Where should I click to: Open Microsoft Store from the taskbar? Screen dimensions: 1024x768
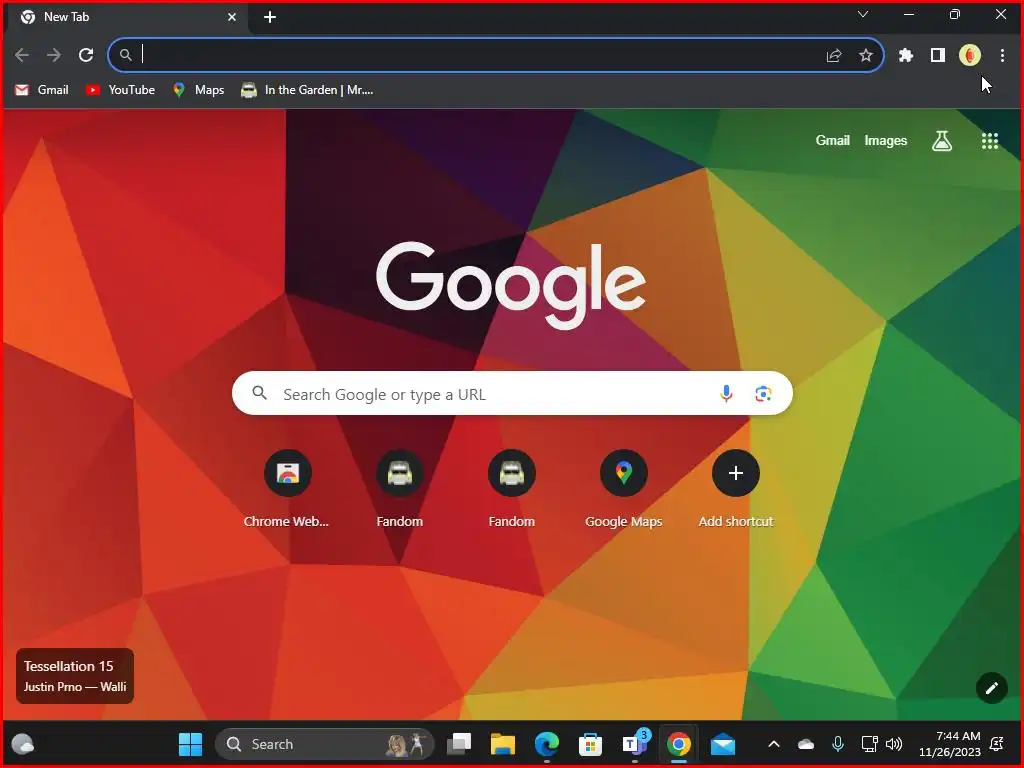(x=590, y=744)
